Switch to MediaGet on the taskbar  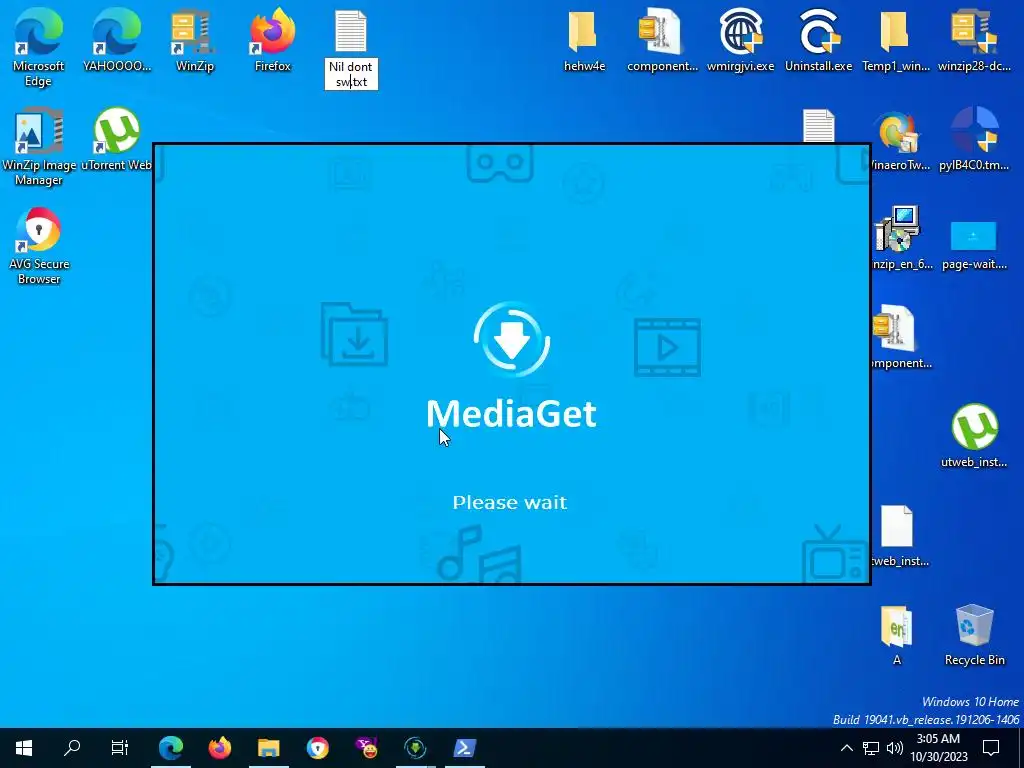pyautogui.click(x=415, y=748)
